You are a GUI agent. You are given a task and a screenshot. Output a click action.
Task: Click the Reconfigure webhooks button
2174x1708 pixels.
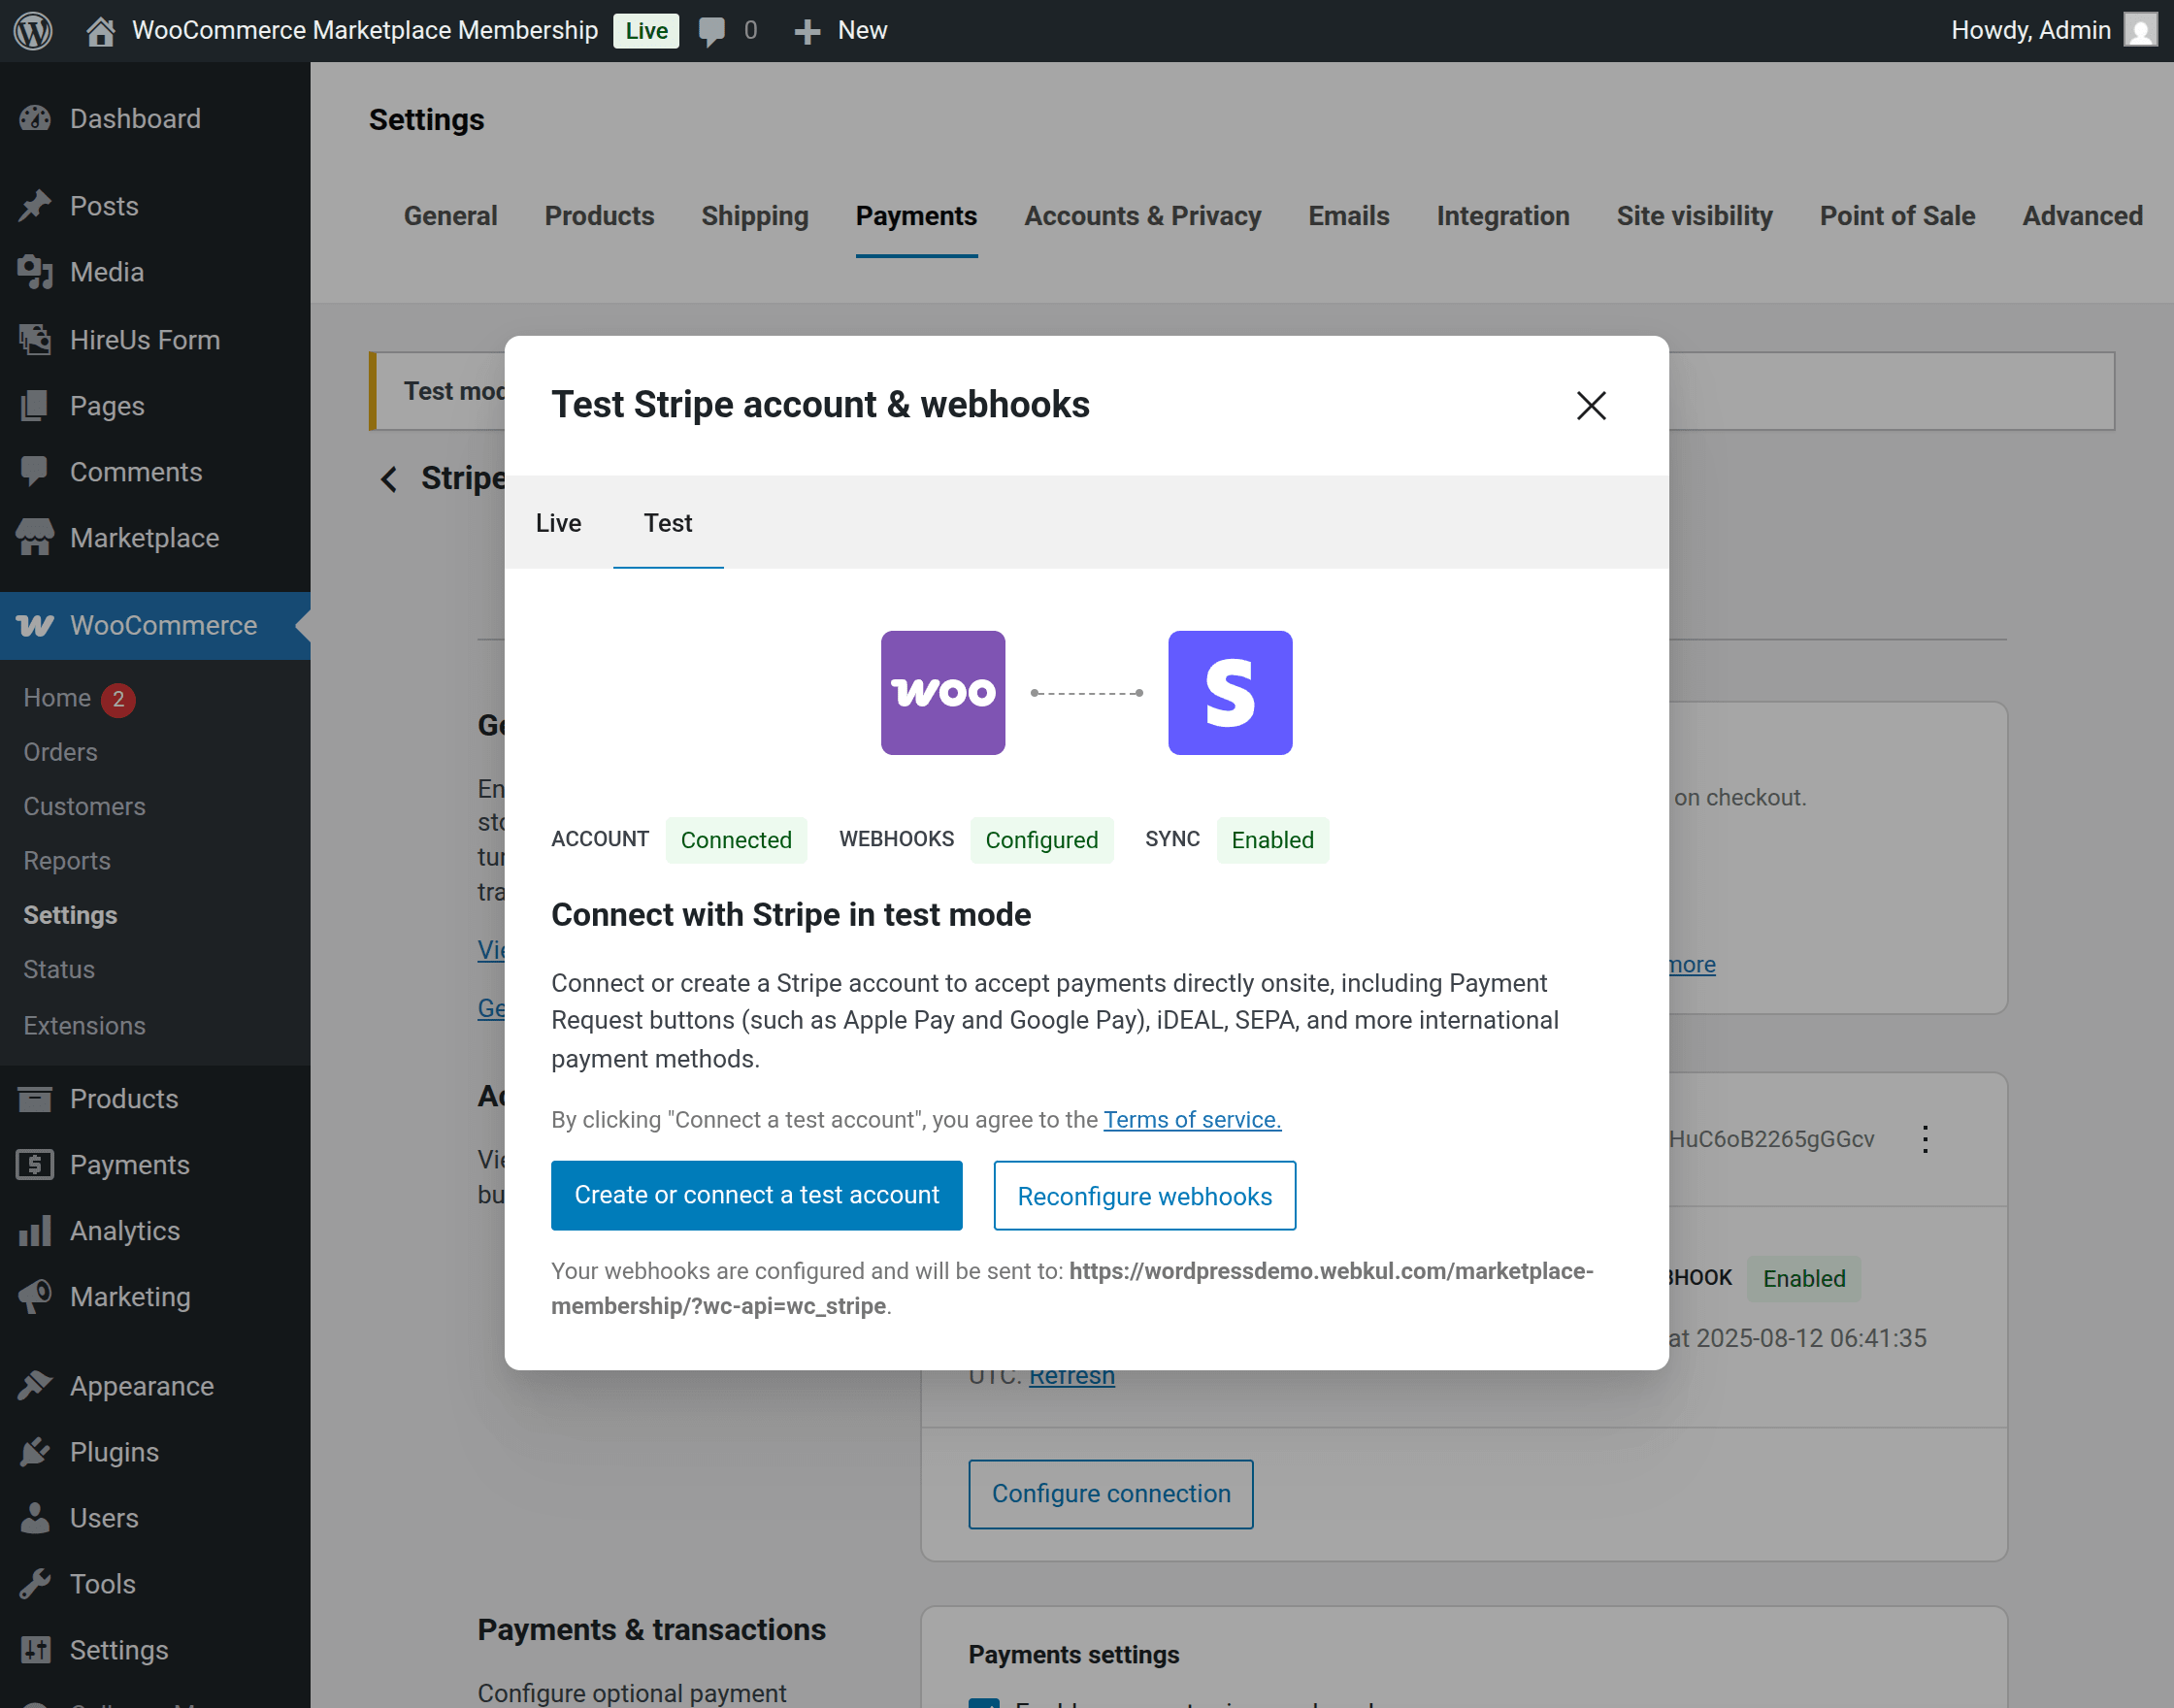click(1144, 1195)
